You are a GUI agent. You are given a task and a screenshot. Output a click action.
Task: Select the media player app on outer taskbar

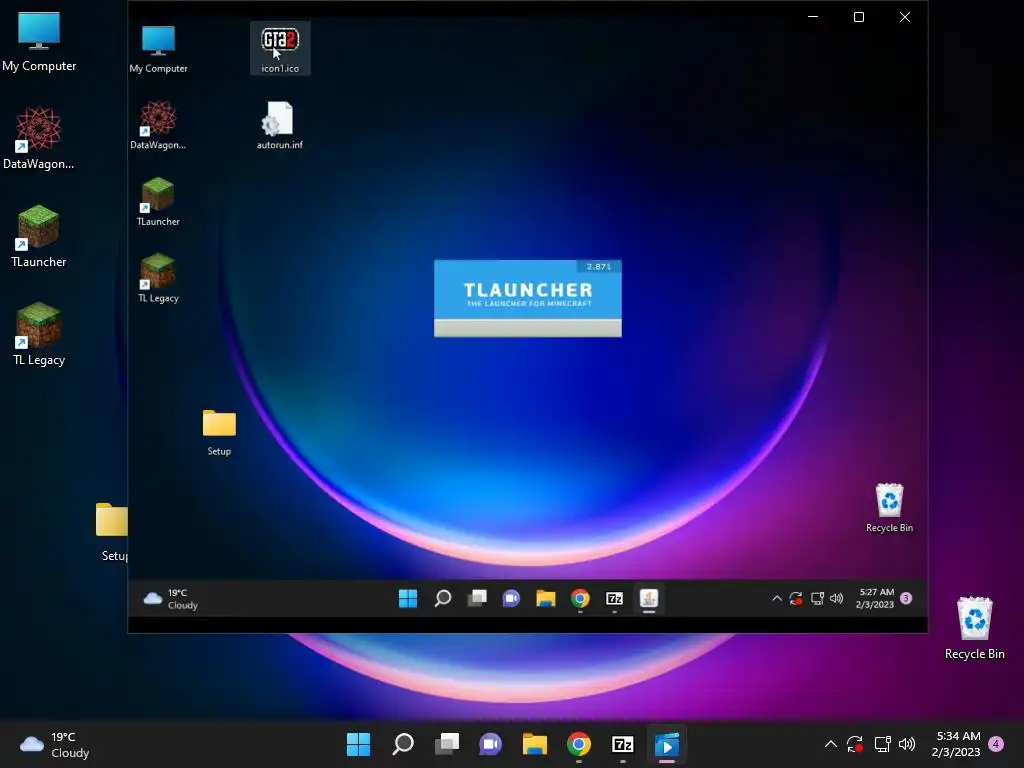click(667, 744)
